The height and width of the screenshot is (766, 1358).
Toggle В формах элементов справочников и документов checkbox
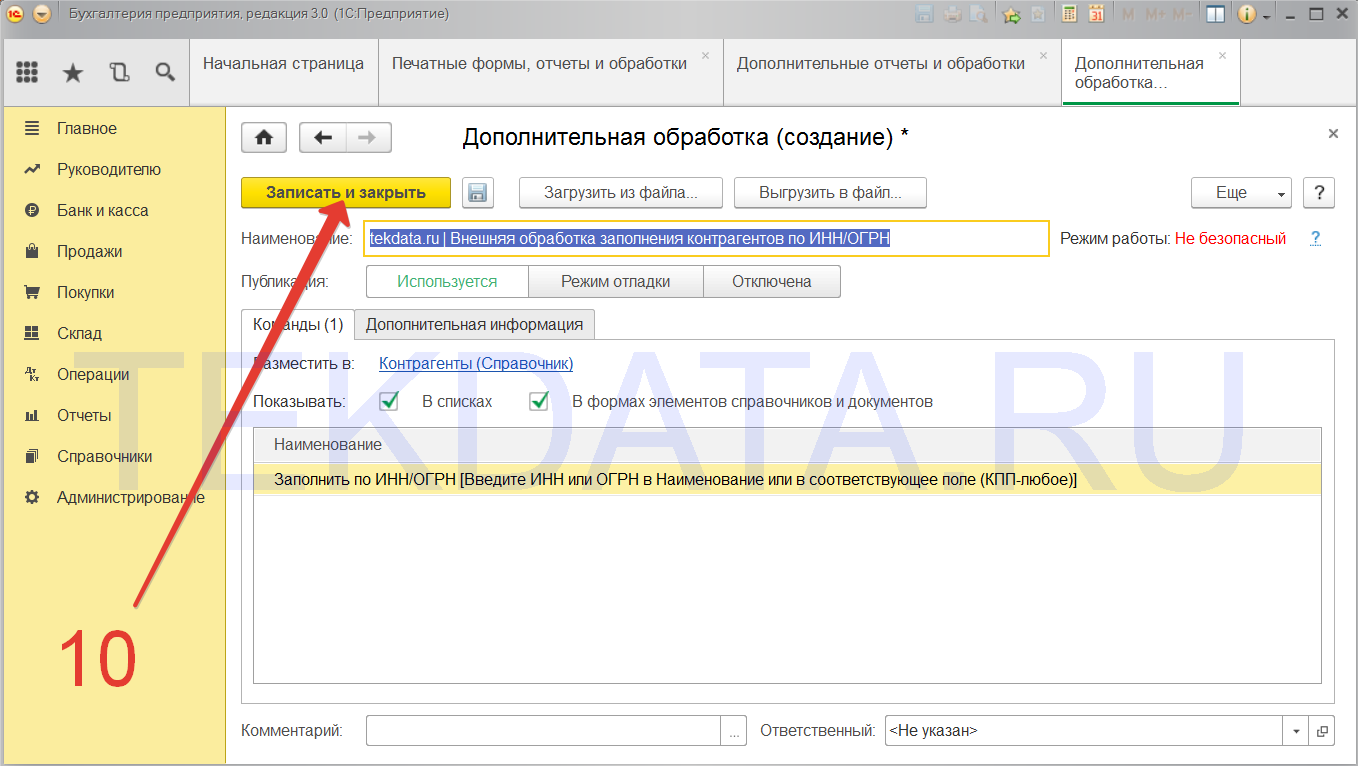(539, 401)
